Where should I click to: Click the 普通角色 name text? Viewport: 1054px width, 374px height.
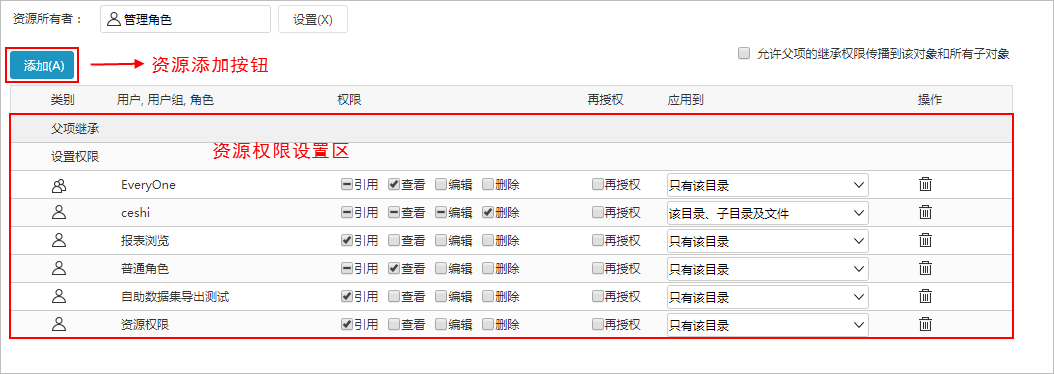[x=145, y=268]
